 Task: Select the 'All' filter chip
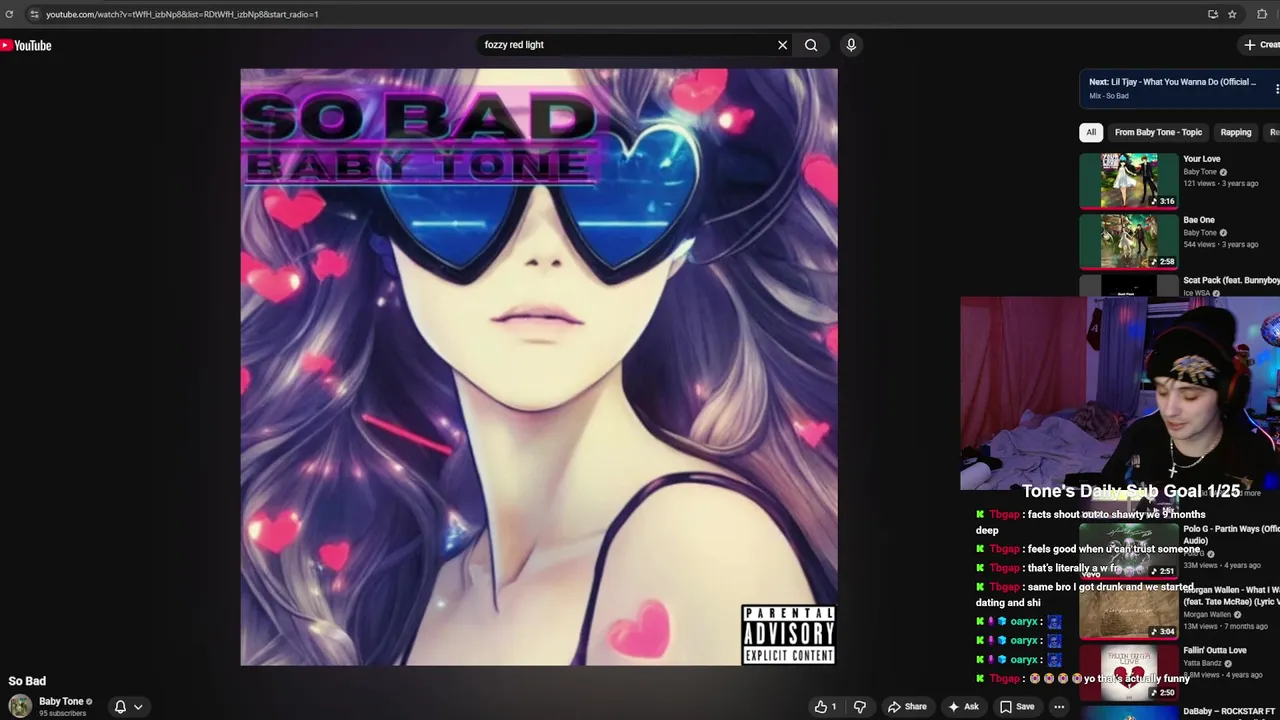(1091, 132)
